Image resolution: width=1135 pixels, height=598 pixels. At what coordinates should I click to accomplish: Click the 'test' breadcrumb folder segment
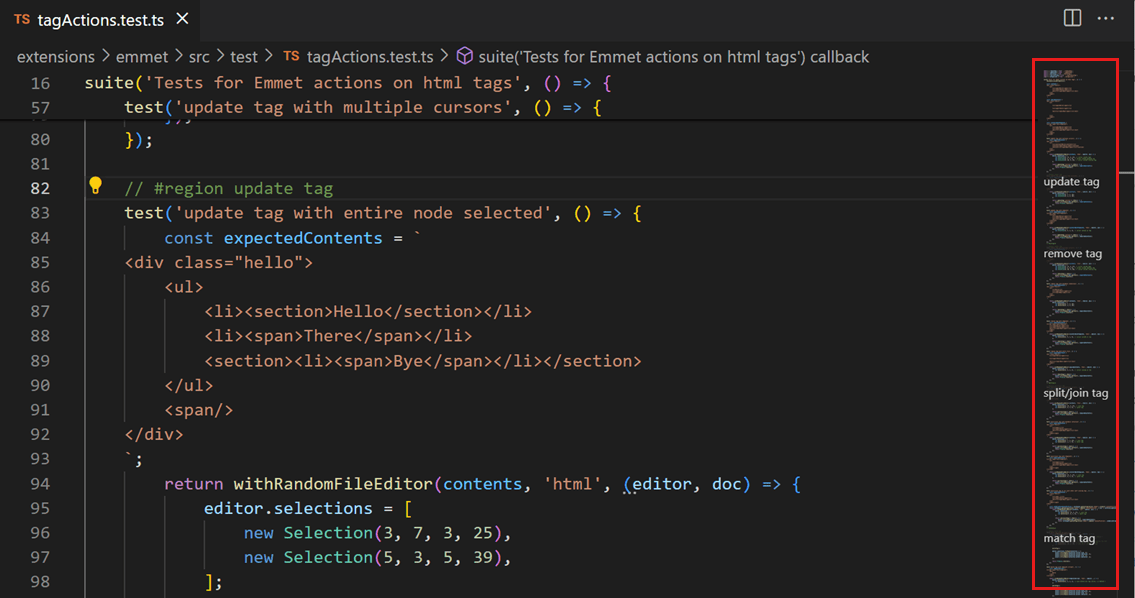244,57
